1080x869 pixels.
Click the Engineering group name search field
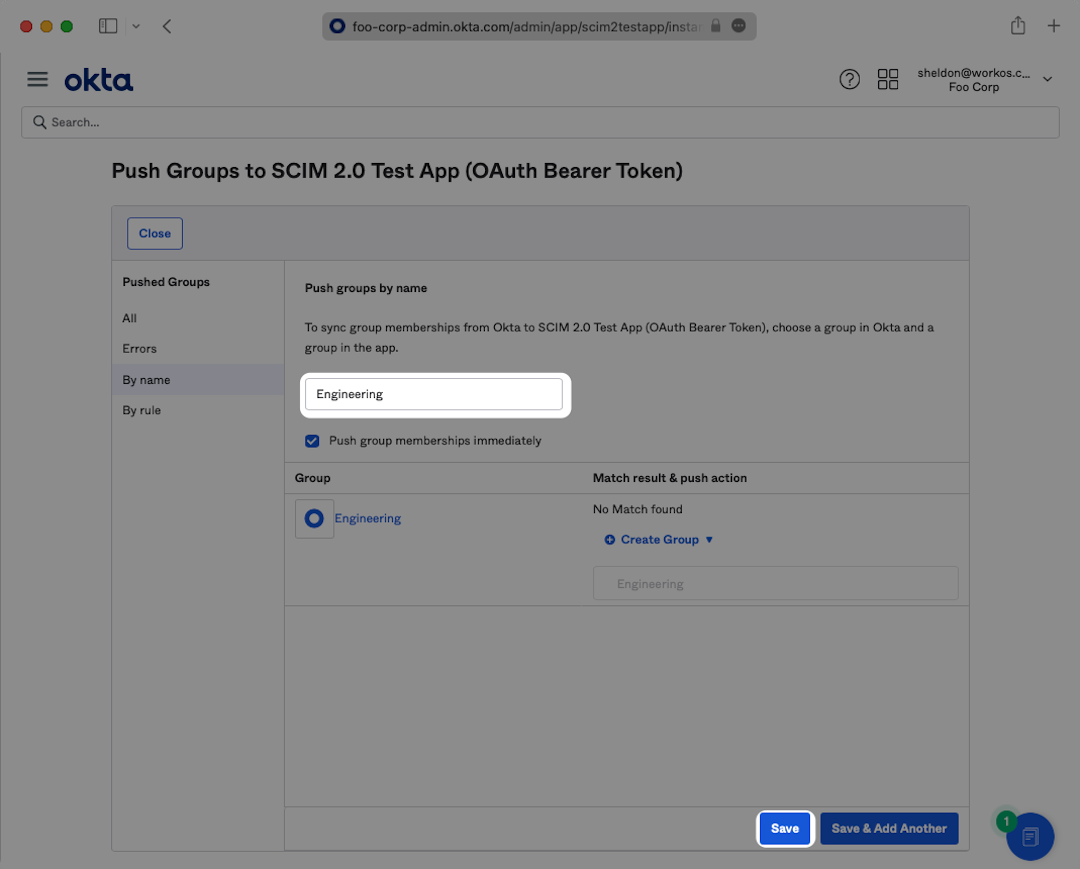[x=433, y=394]
